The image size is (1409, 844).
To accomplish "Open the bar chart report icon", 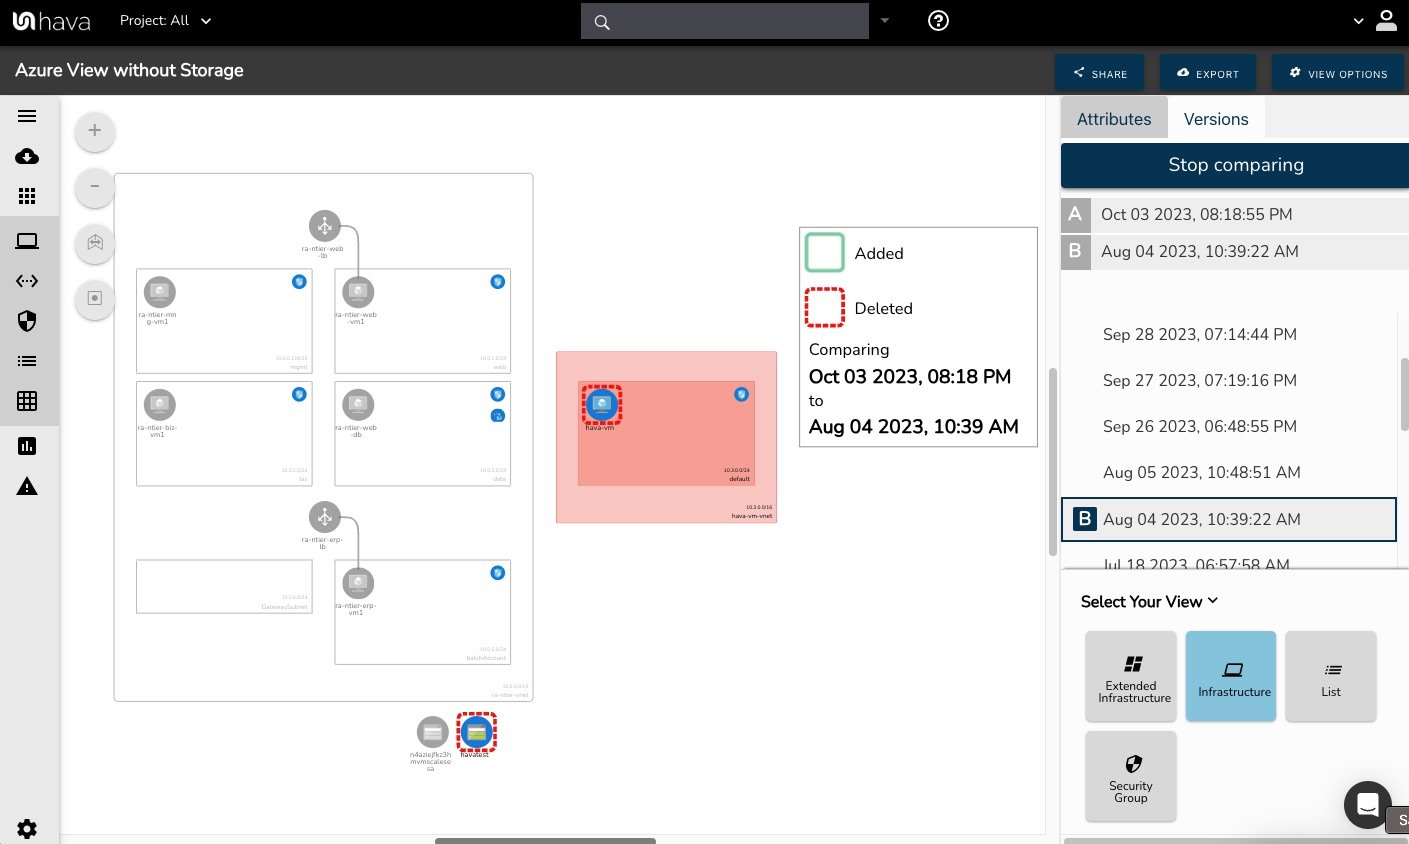I will coord(27,446).
